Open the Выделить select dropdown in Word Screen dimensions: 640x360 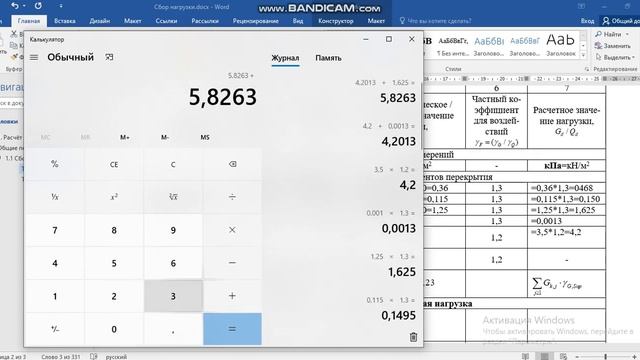(x=615, y=58)
